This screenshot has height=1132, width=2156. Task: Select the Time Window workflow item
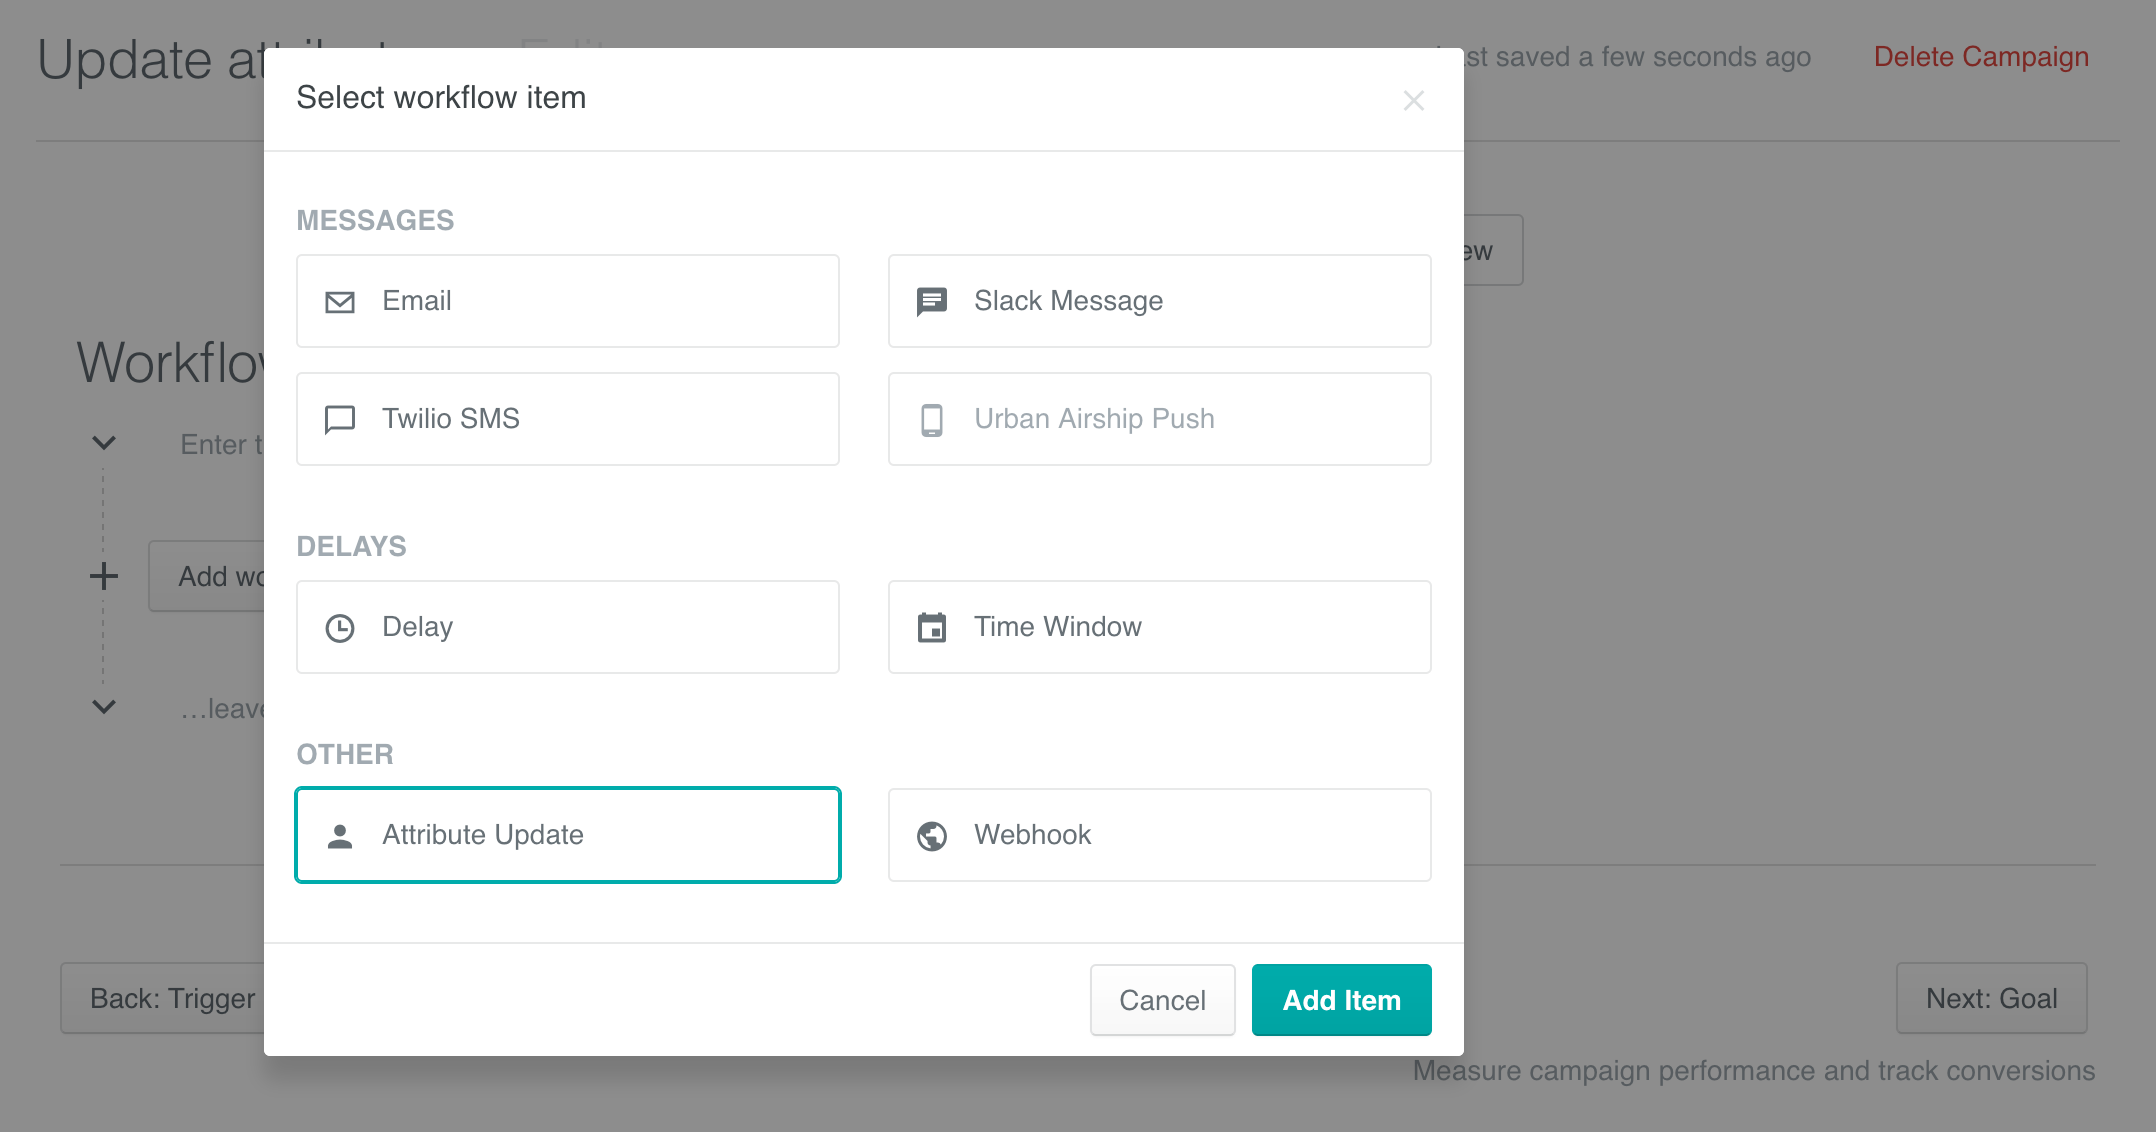click(1159, 627)
